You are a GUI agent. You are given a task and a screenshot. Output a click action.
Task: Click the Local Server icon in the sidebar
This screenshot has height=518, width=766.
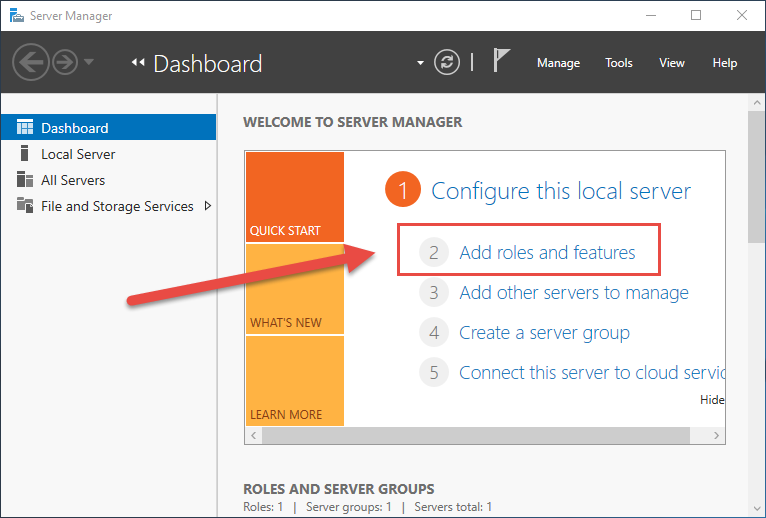coord(24,153)
